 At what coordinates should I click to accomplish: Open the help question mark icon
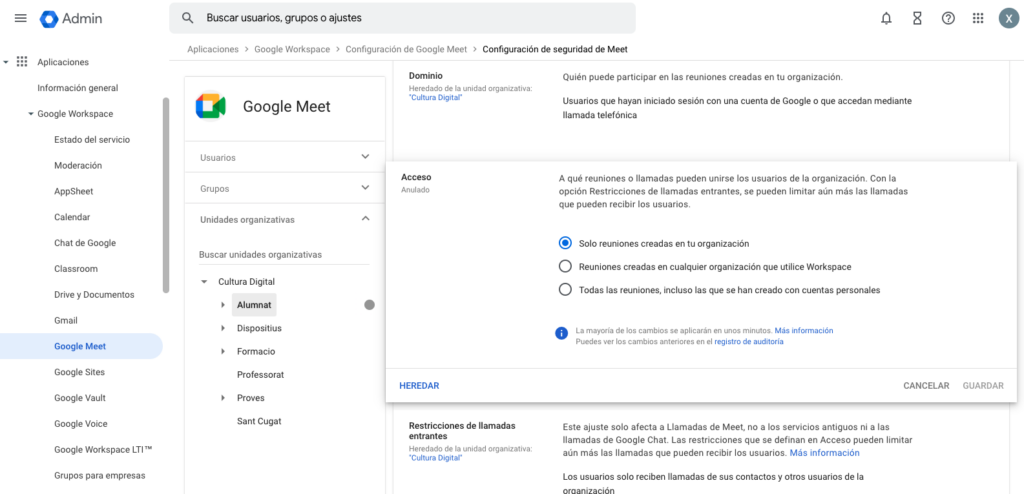[948, 18]
